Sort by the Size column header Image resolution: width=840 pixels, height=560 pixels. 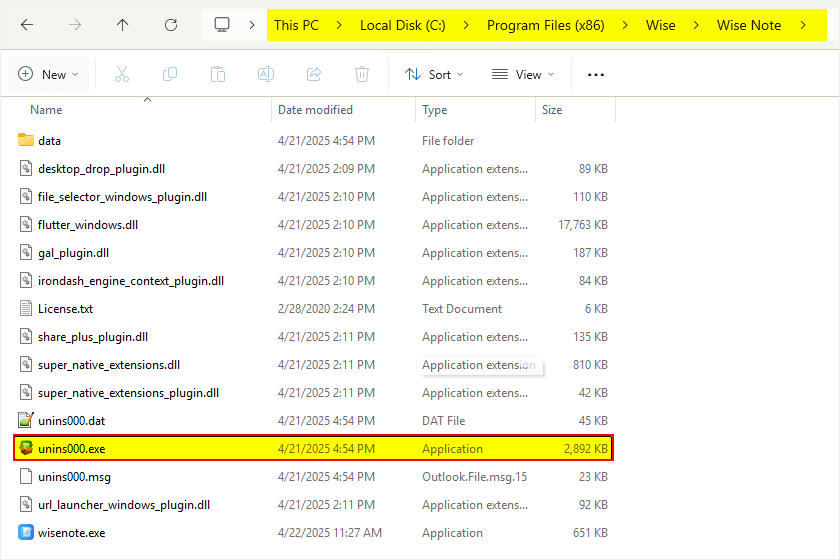click(552, 110)
